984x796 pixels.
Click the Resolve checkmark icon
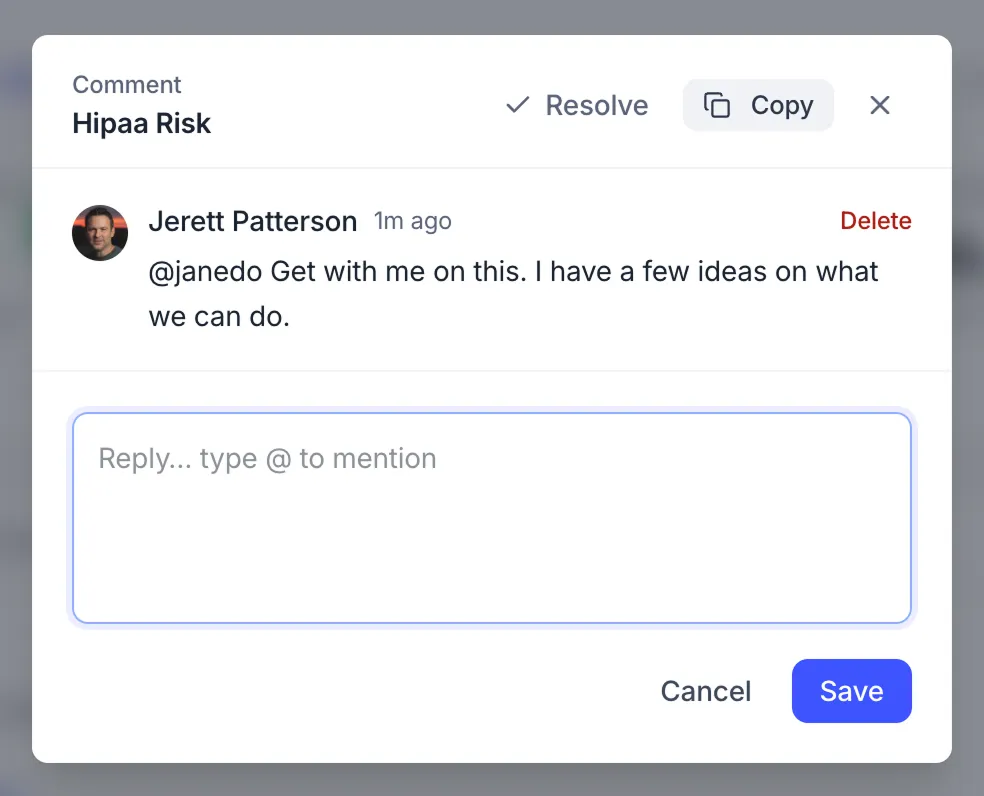(518, 105)
